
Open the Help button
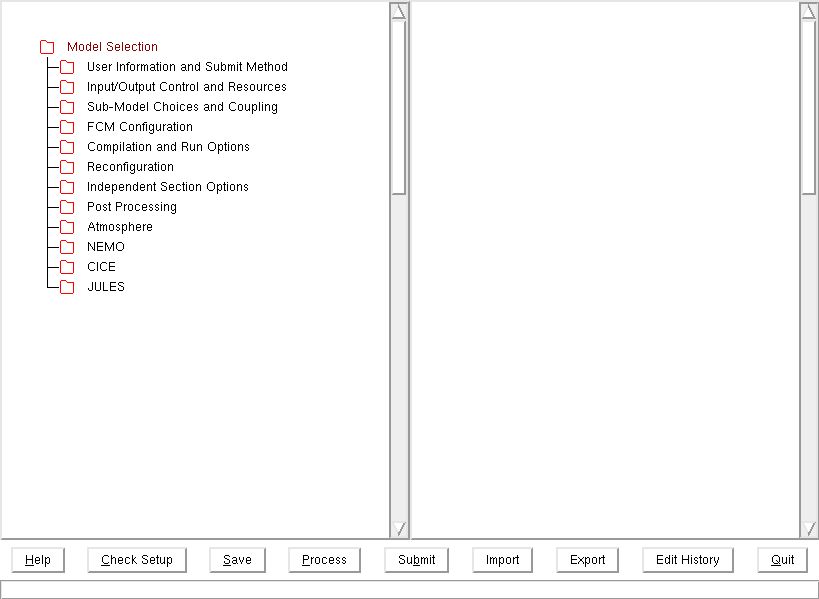(38, 560)
